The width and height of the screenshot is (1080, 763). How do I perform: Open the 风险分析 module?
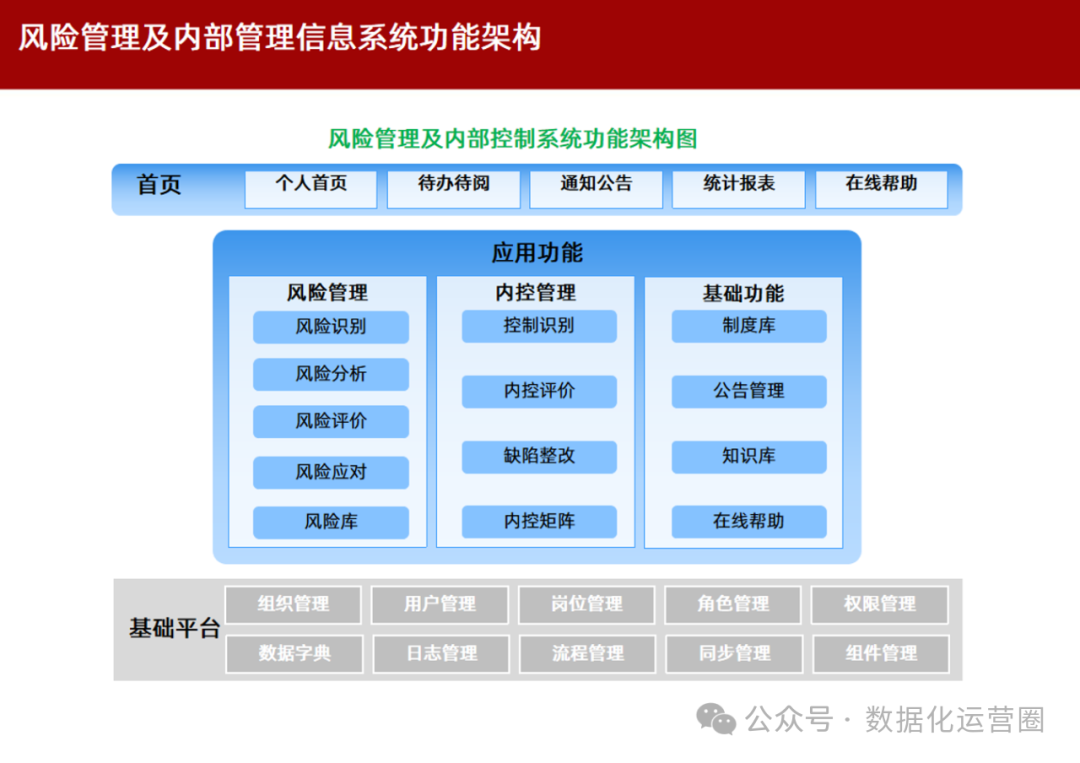click(331, 374)
